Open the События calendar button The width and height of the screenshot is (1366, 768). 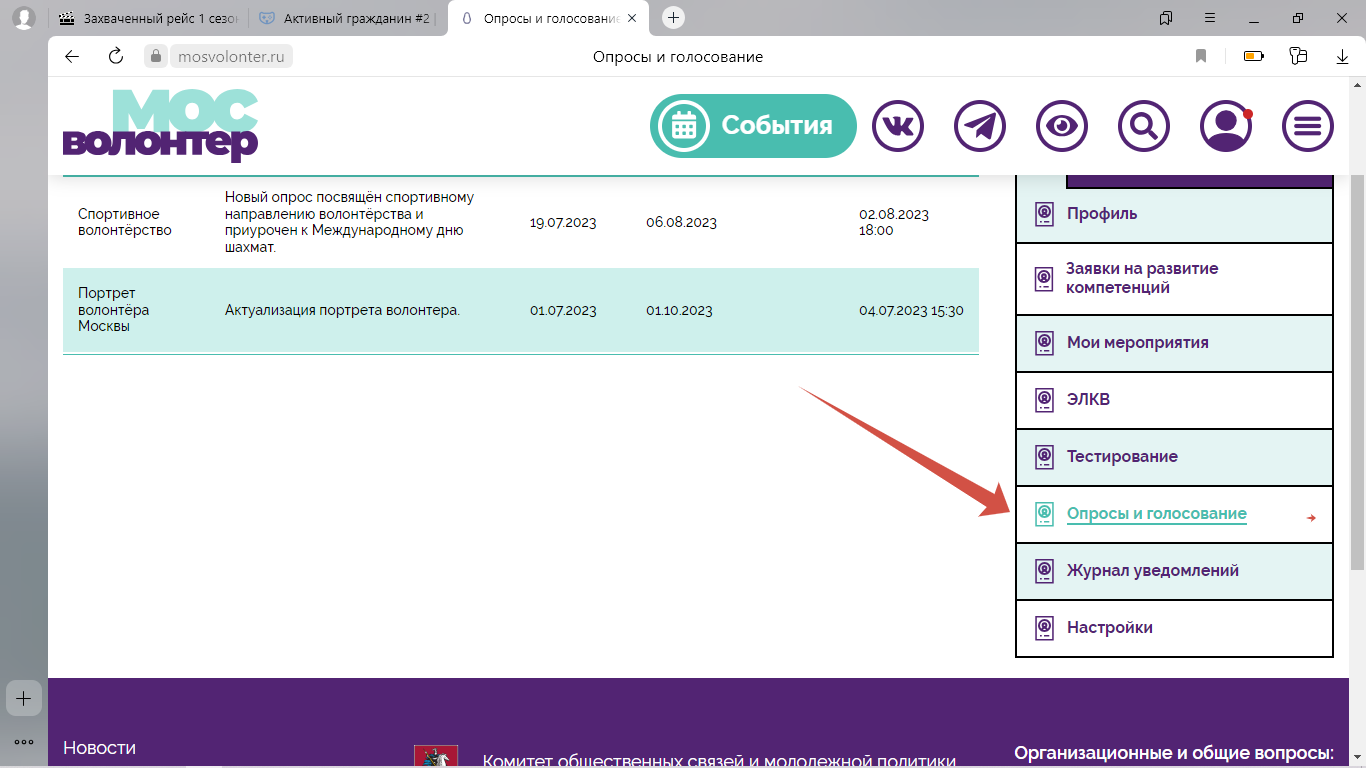point(753,126)
